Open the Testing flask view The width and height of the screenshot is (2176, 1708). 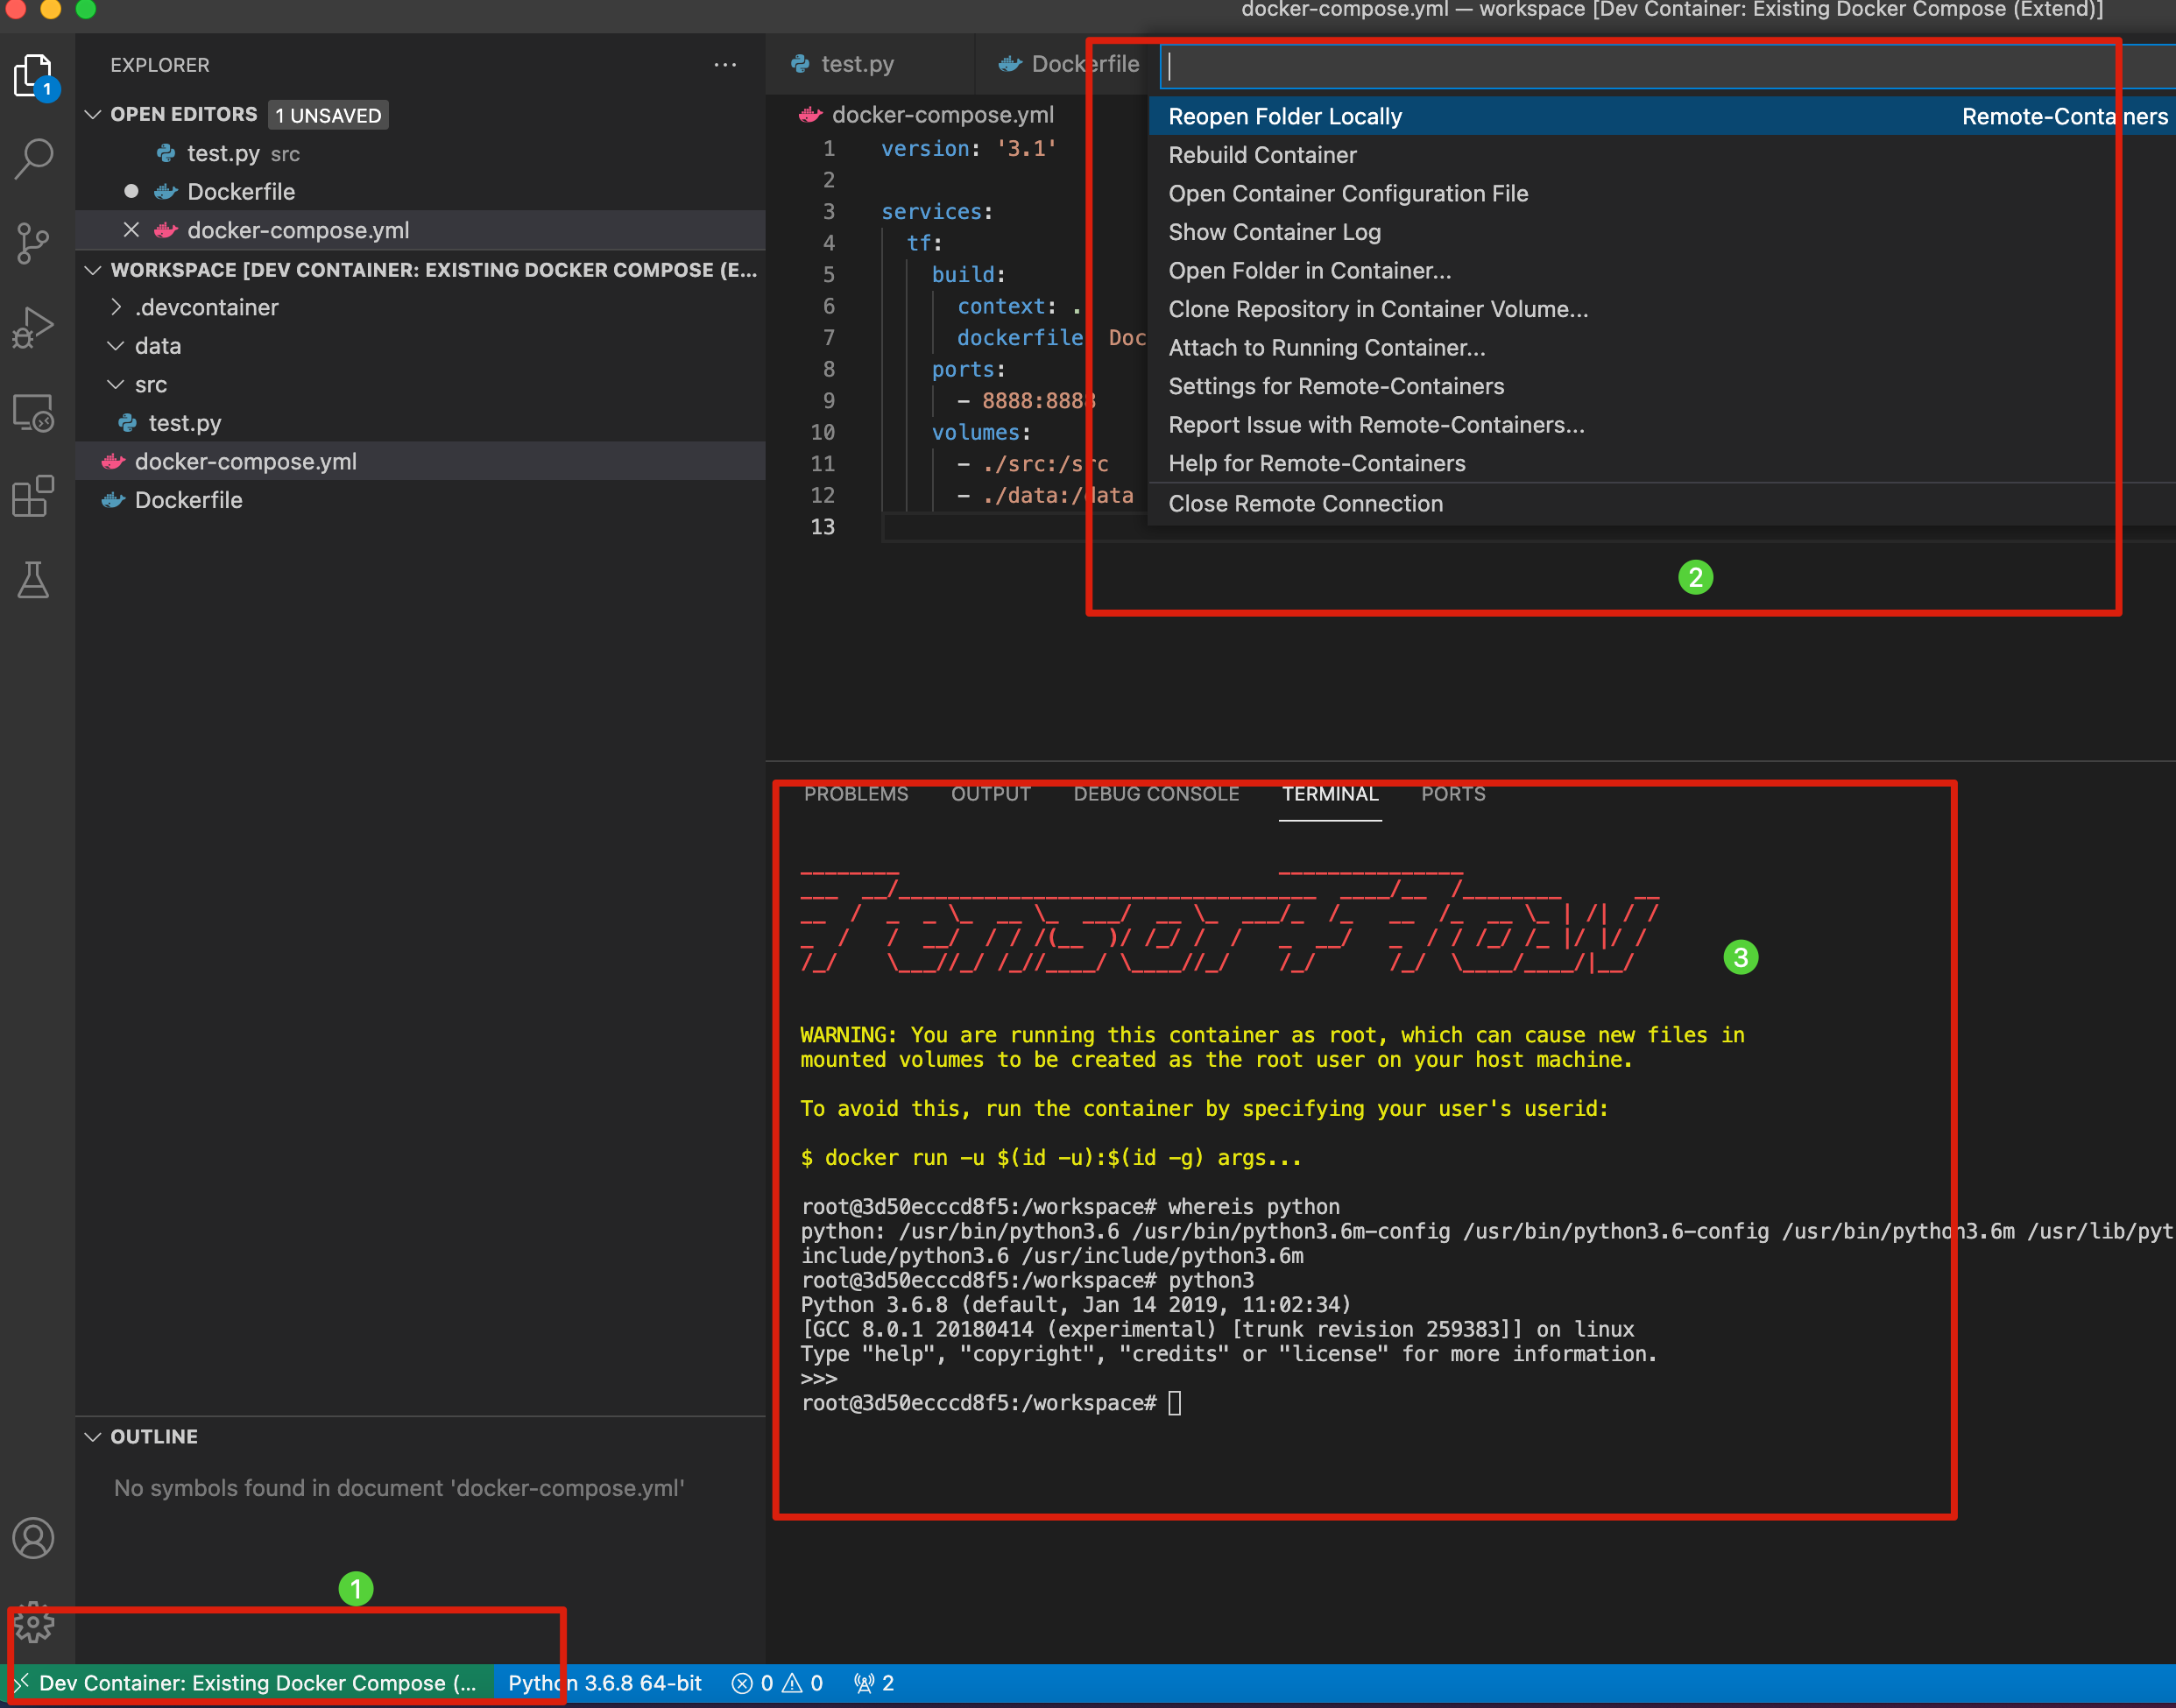click(x=34, y=580)
